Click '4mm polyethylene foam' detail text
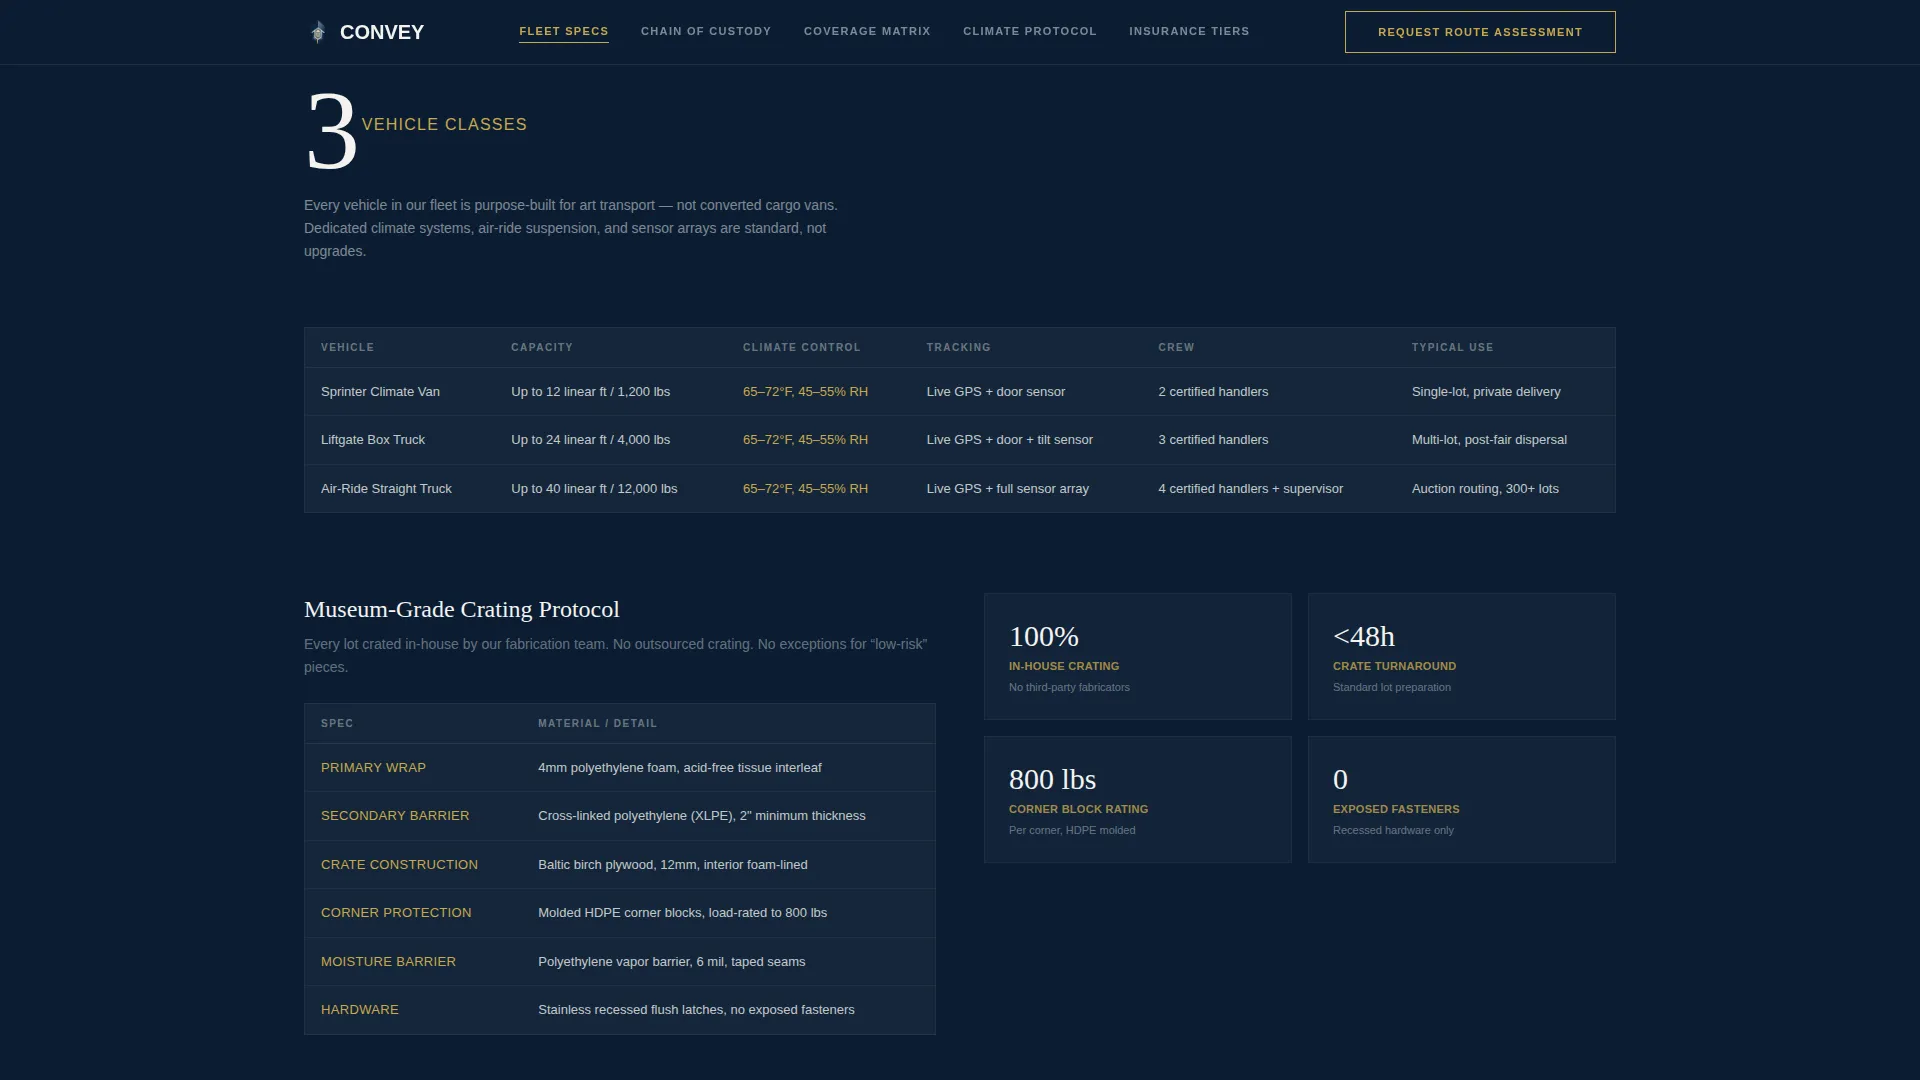 680,768
